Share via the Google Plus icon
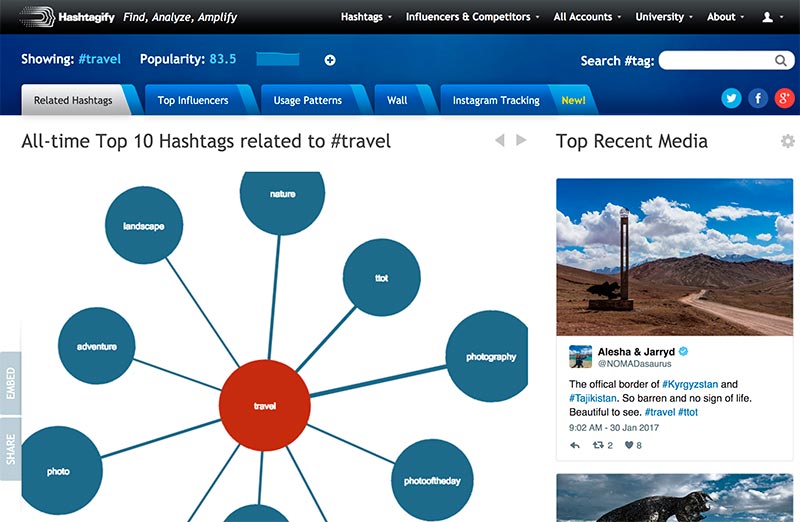The width and height of the screenshot is (800, 522). pyautogui.click(x=784, y=98)
